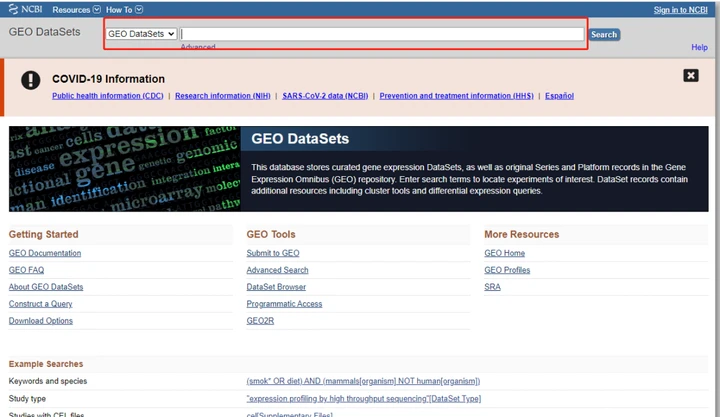Open Advanced Search under GEO Tools
This screenshot has width=720, height=417.
click(277, 270)
